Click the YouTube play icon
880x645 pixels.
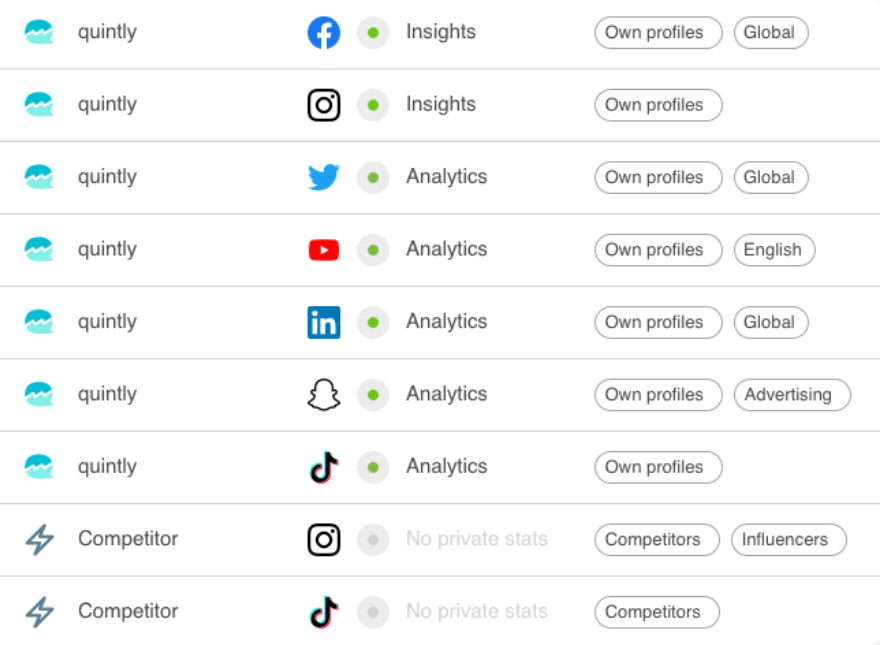[x=323, y=250]
